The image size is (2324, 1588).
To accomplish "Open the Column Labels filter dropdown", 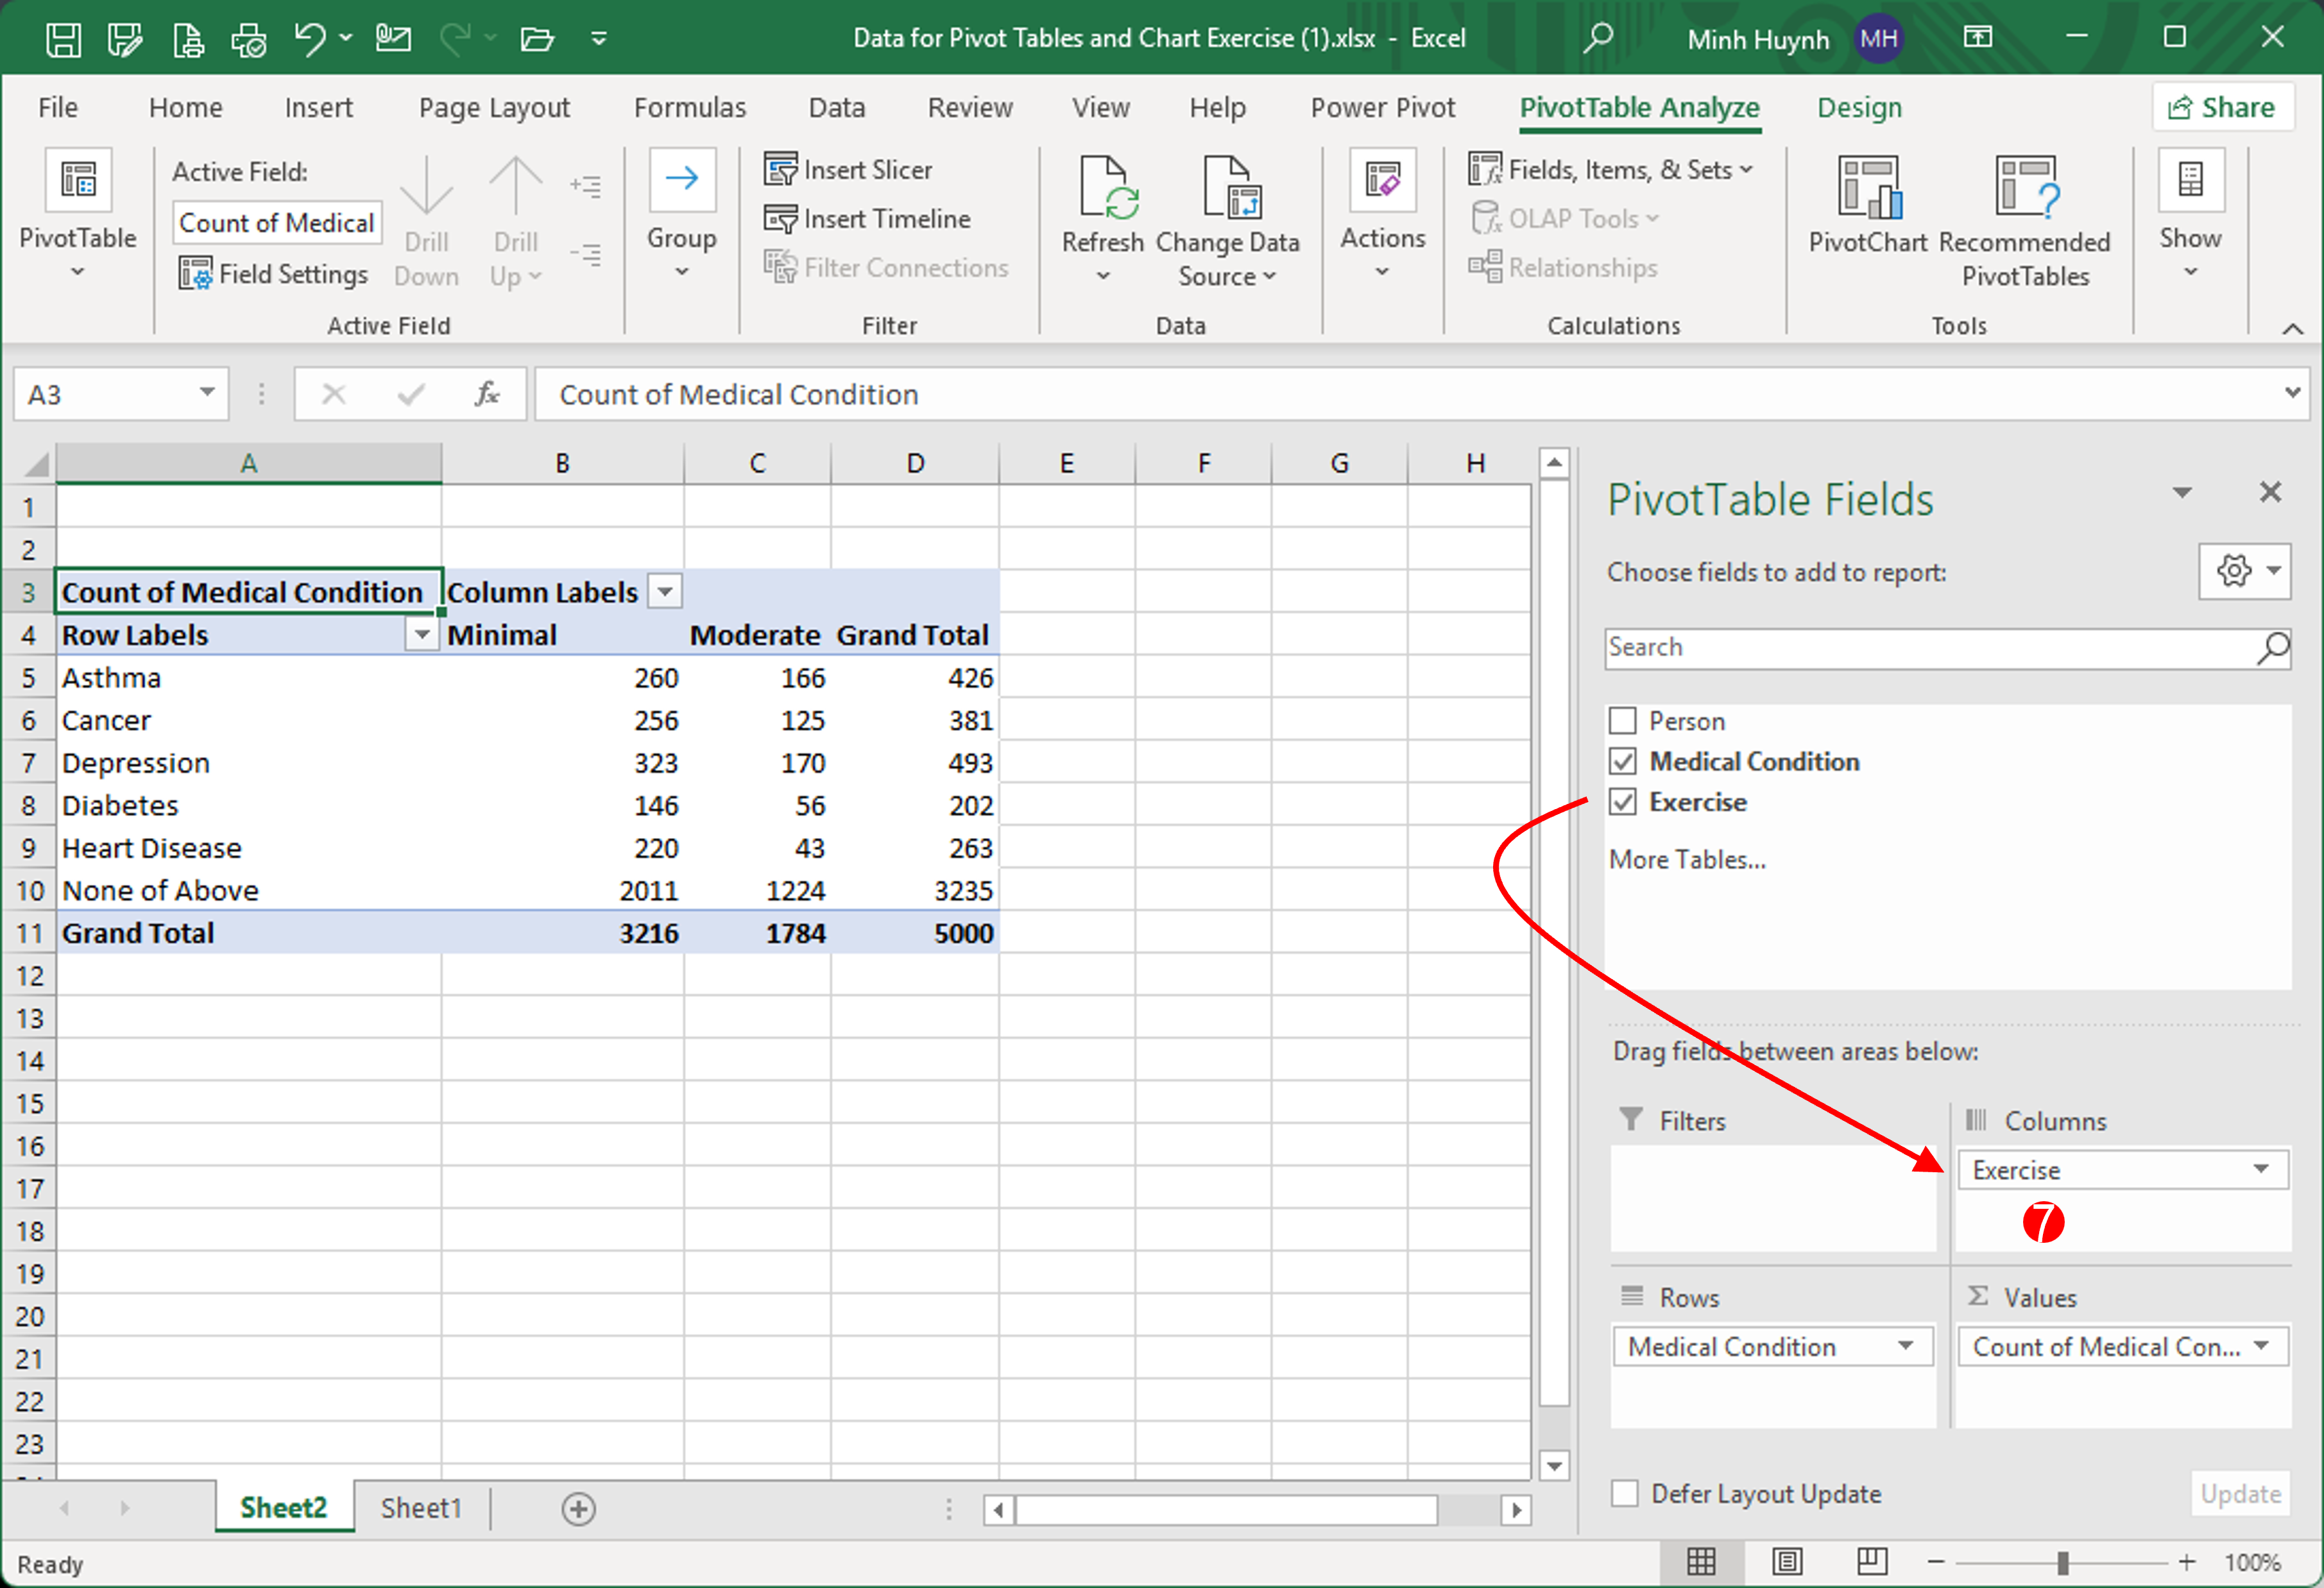I will [x=665, y=592].
